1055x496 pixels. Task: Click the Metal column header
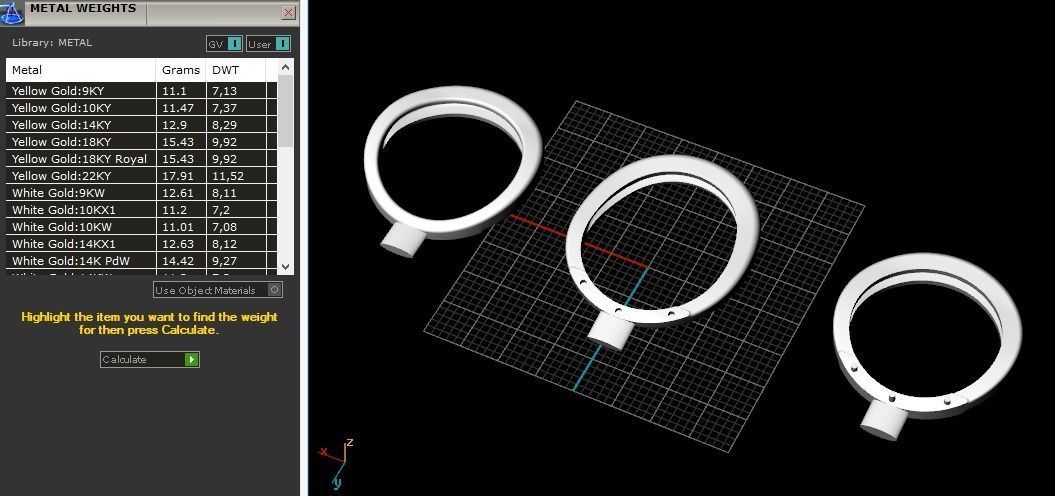pos(81,70)
